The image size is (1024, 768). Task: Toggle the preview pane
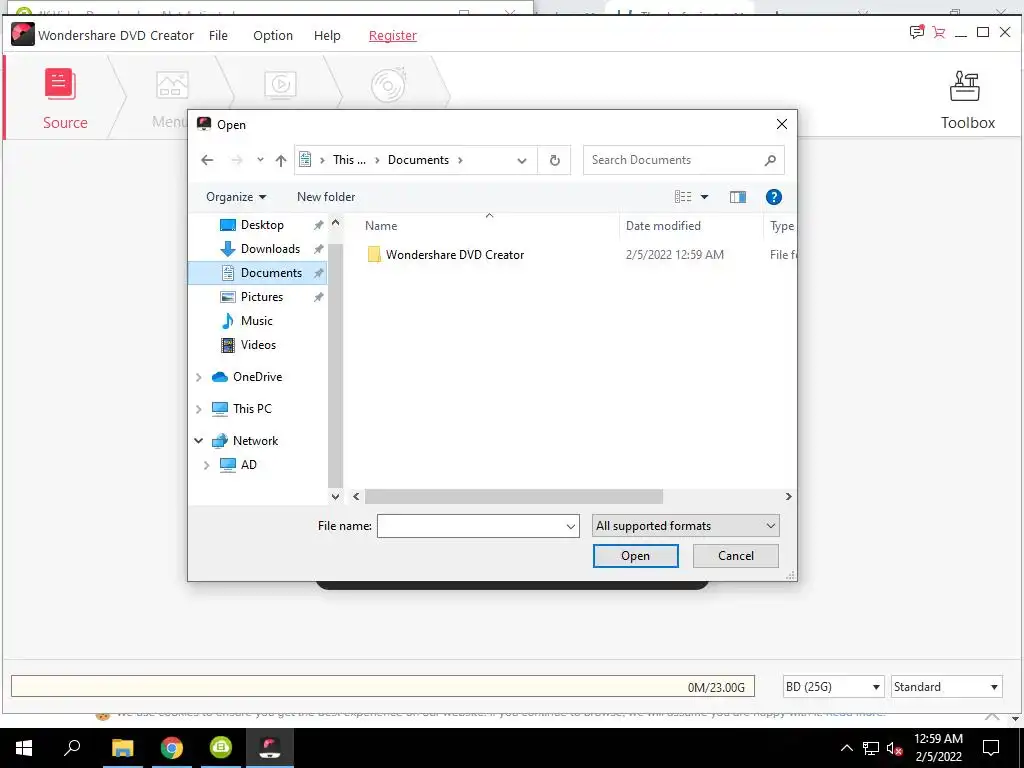pos(738,197)
